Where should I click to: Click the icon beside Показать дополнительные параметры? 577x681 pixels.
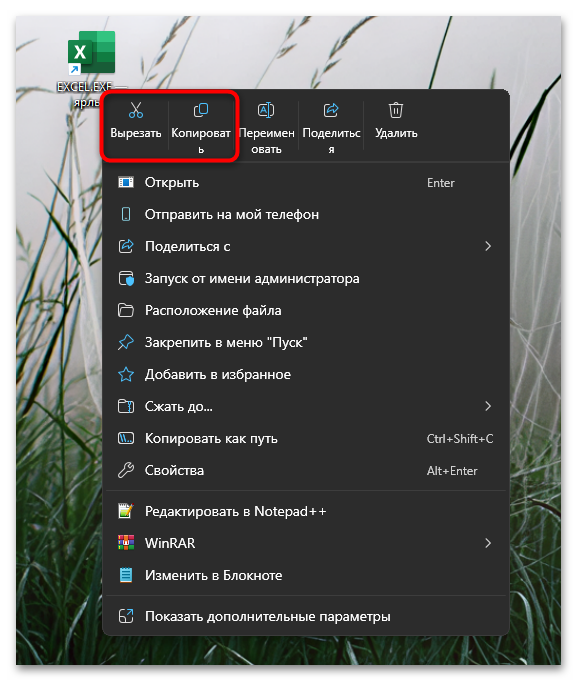126,616
